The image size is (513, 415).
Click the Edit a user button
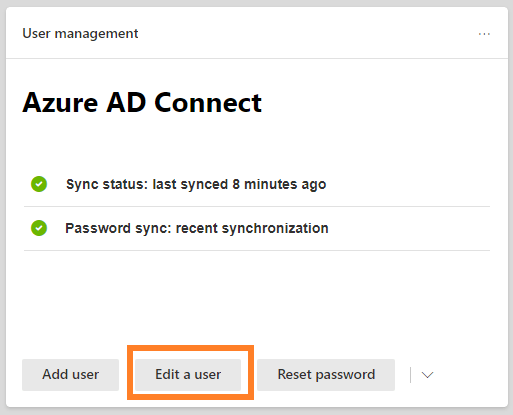188,375
